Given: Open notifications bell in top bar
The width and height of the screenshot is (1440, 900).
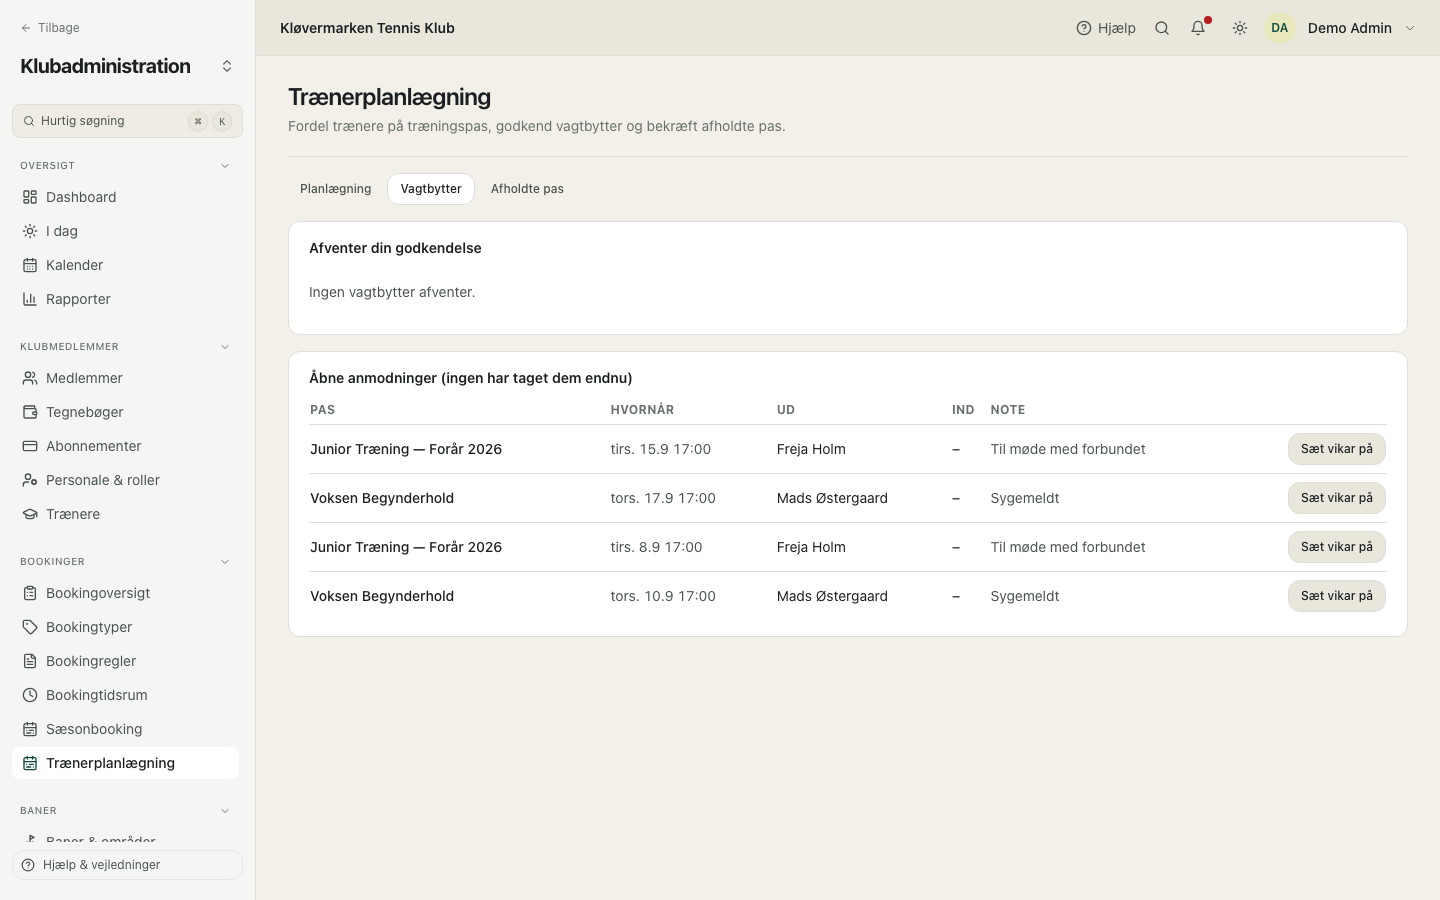Looking at the screenshot, I should point(1198,28).
